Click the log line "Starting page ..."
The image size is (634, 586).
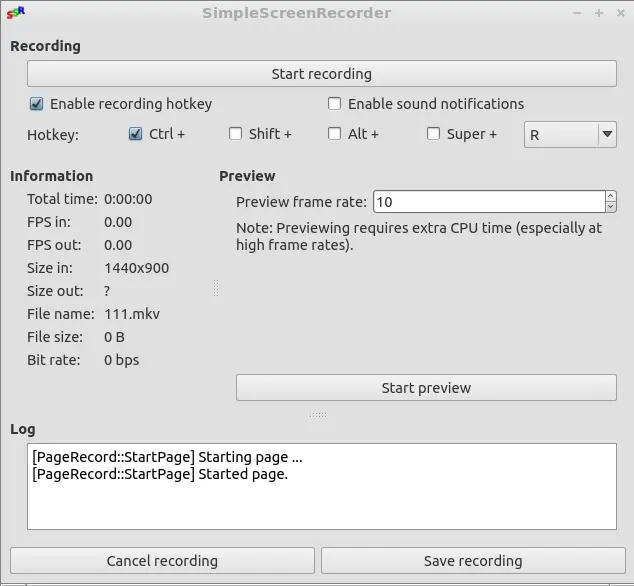(167, 457)
